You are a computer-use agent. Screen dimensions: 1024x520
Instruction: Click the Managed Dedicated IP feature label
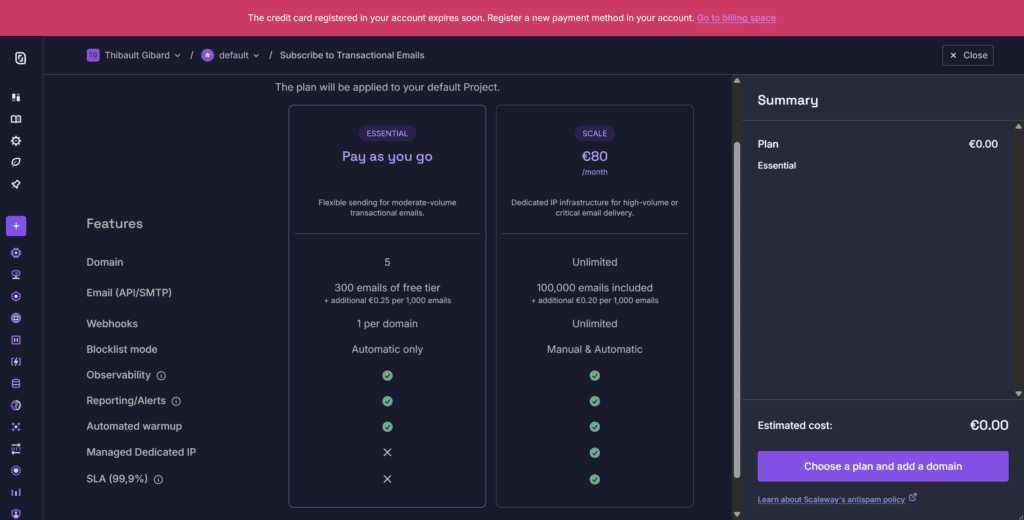[141, 452]
